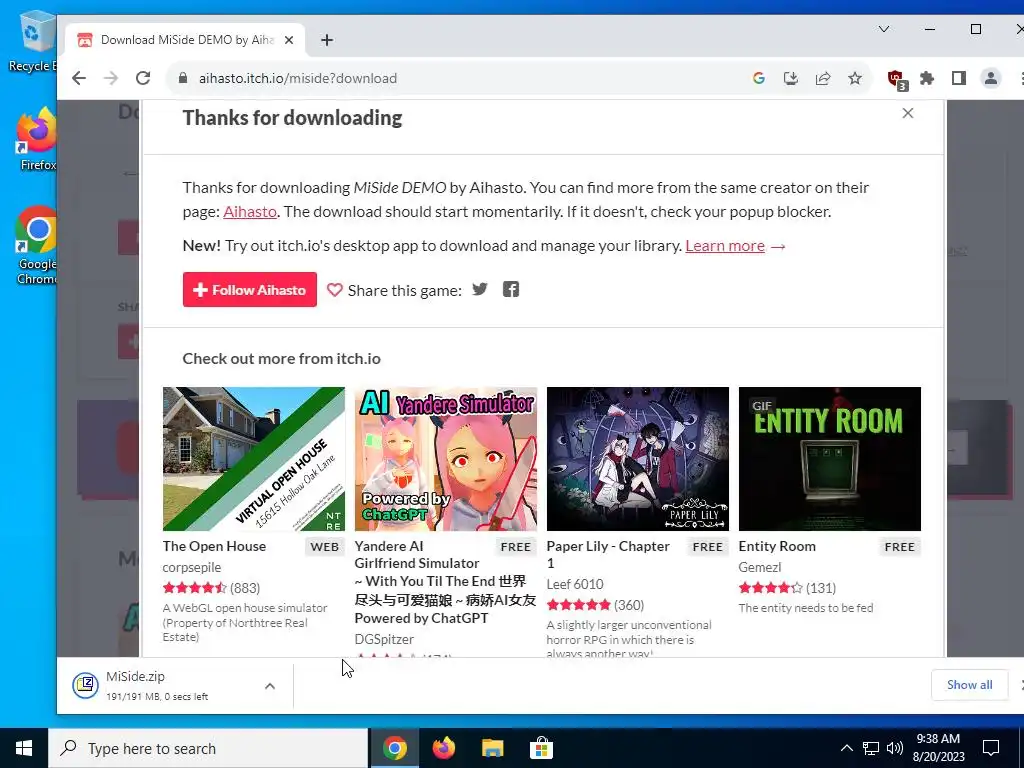This screenshot has width=1024, height=768.
Task: Open the AI Yandere Simulator thumbnail
Action: pyautogui.click(x=445, y=458)
